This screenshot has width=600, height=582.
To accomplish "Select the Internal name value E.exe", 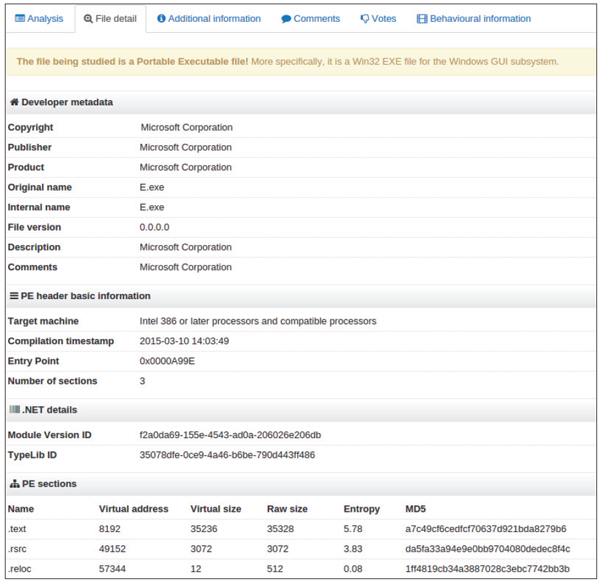I will (152, 207).
